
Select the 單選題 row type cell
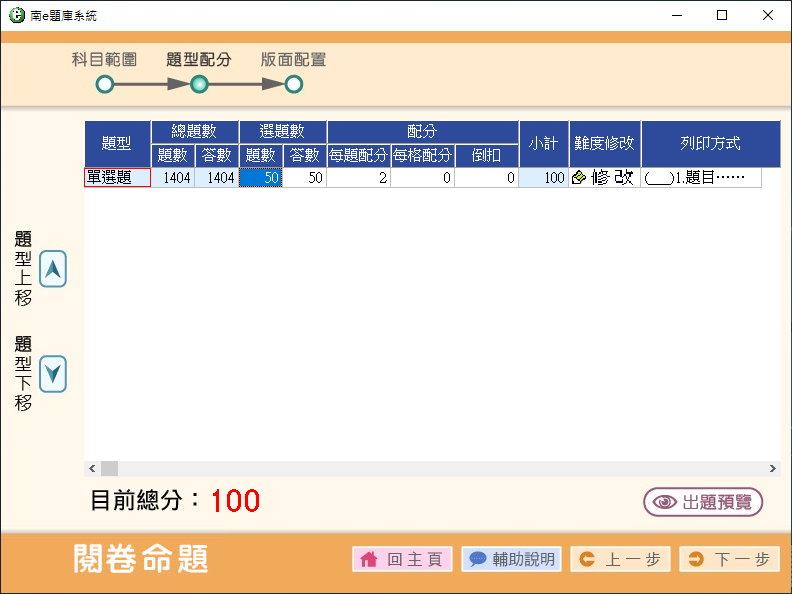117,178
